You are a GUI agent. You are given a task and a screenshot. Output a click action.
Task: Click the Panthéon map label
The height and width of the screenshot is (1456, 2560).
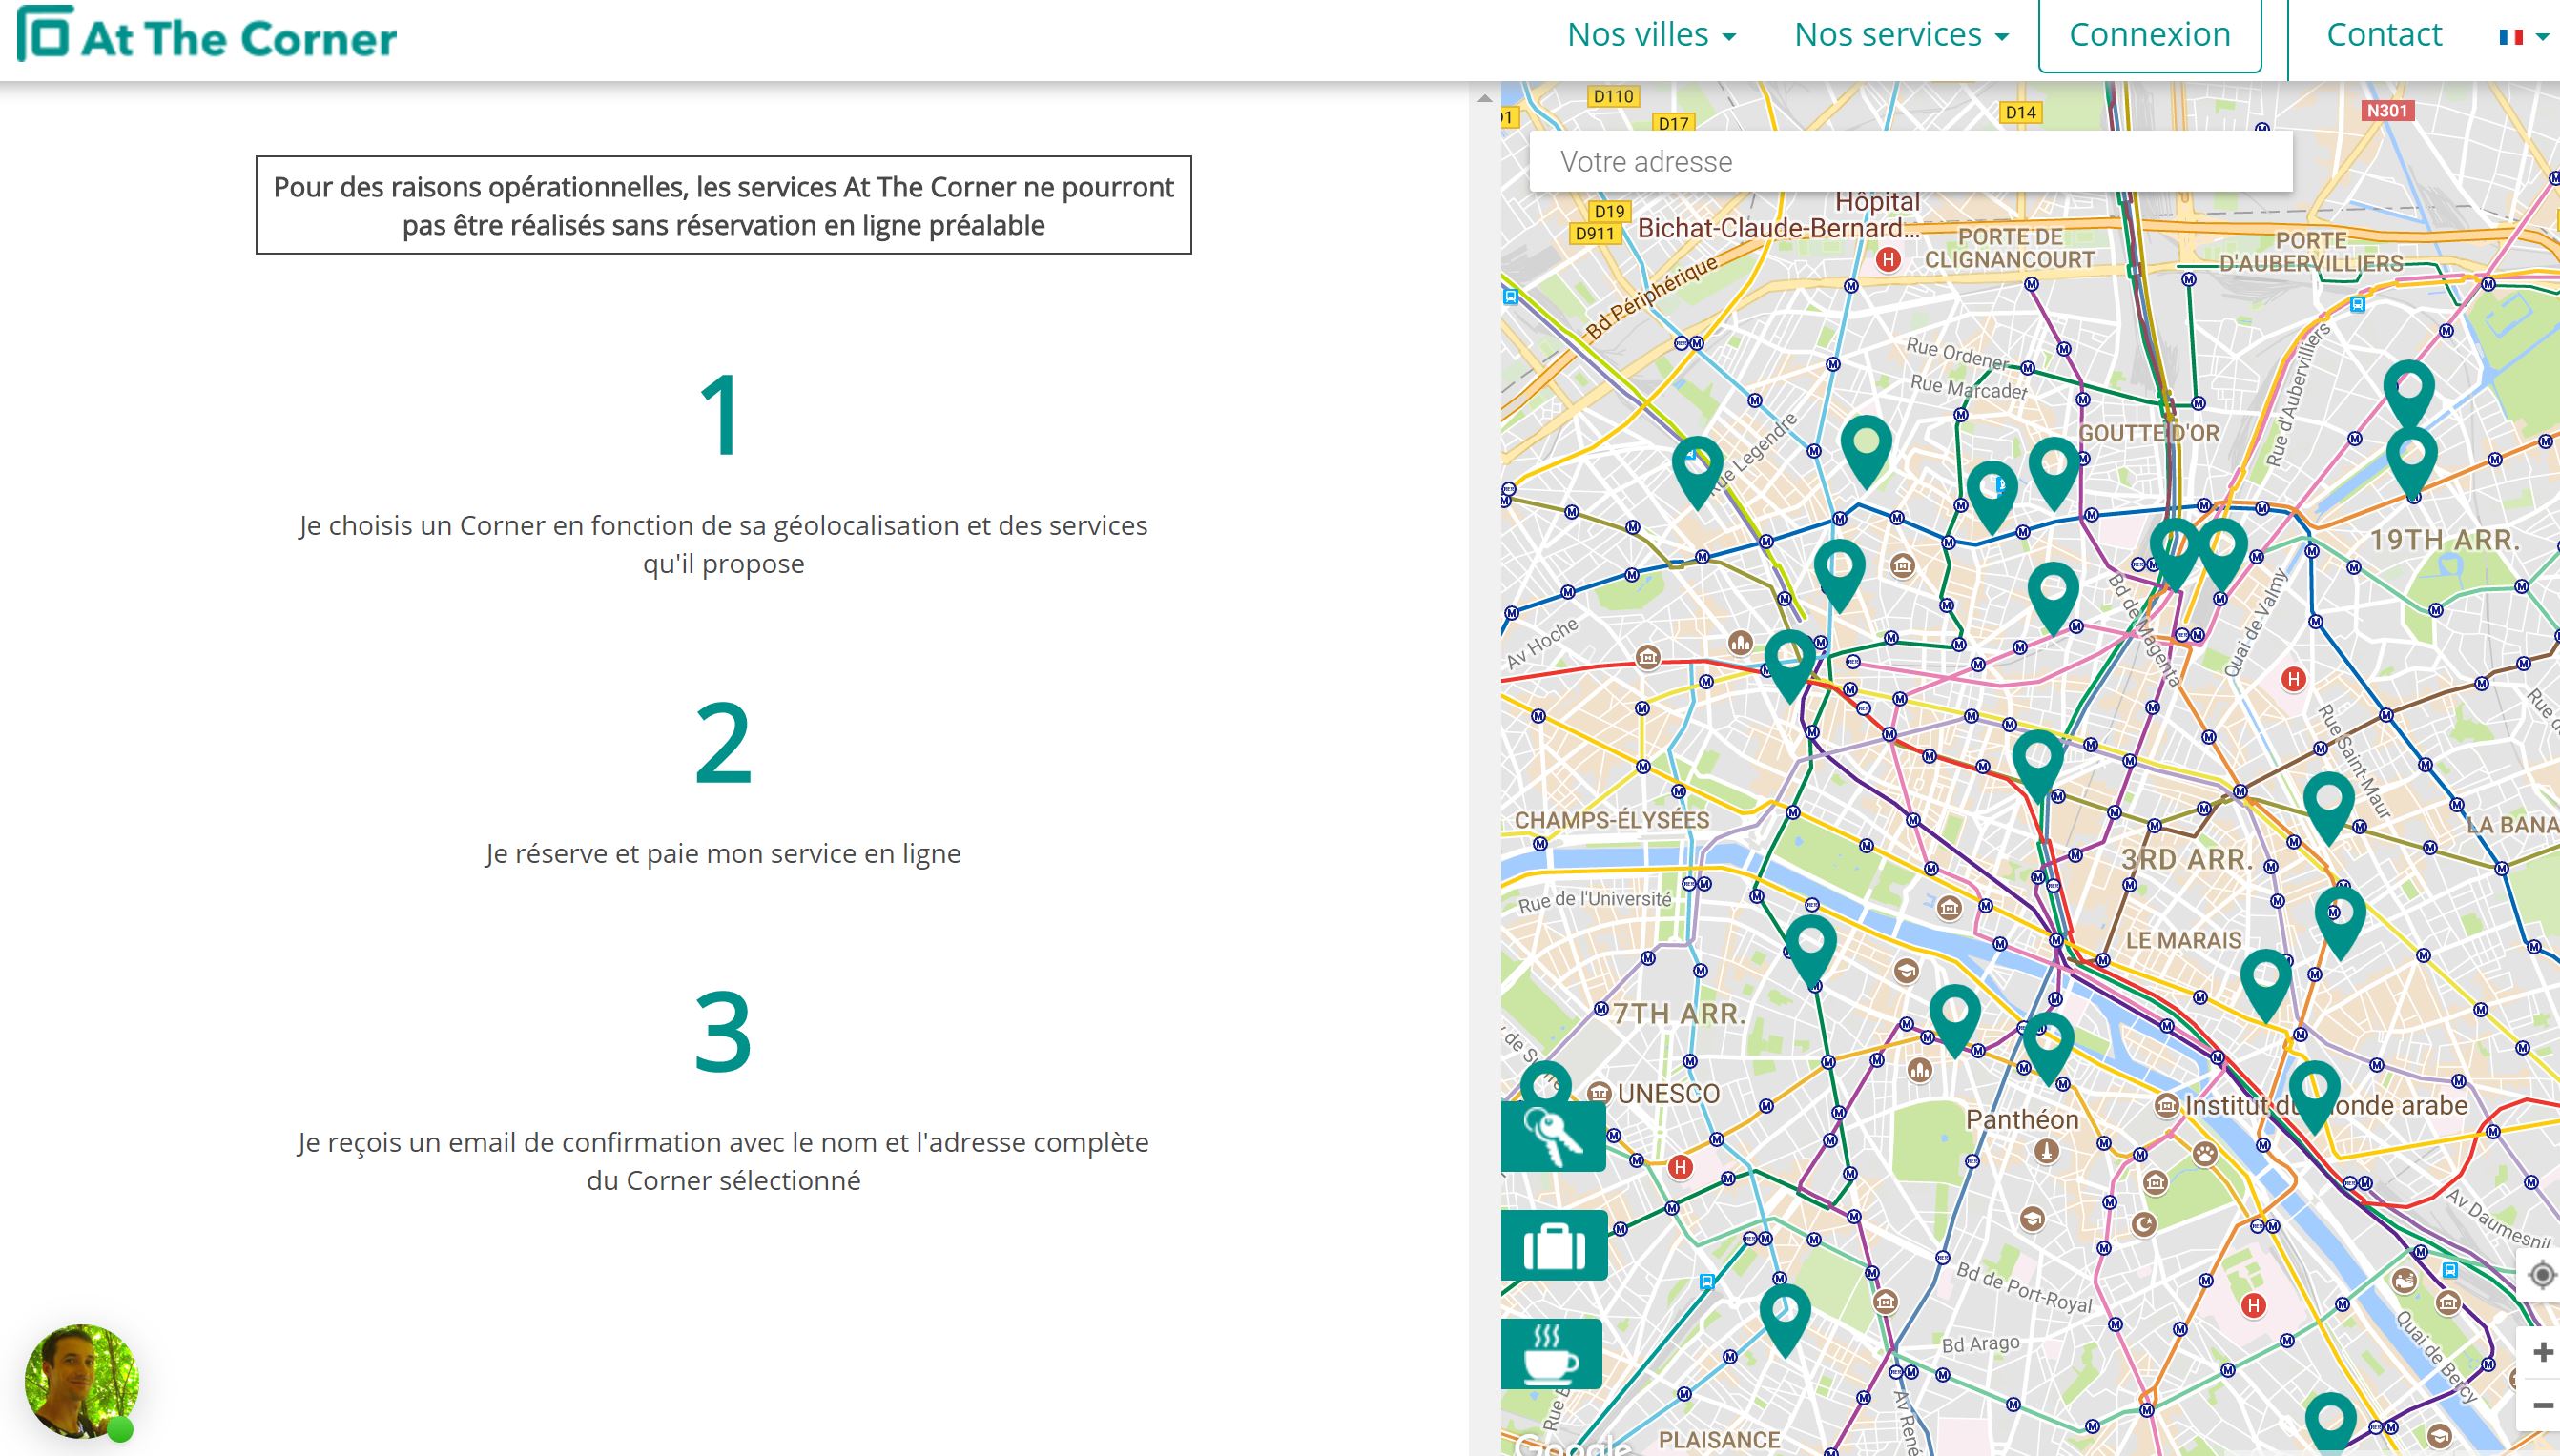(2021, 1119)
